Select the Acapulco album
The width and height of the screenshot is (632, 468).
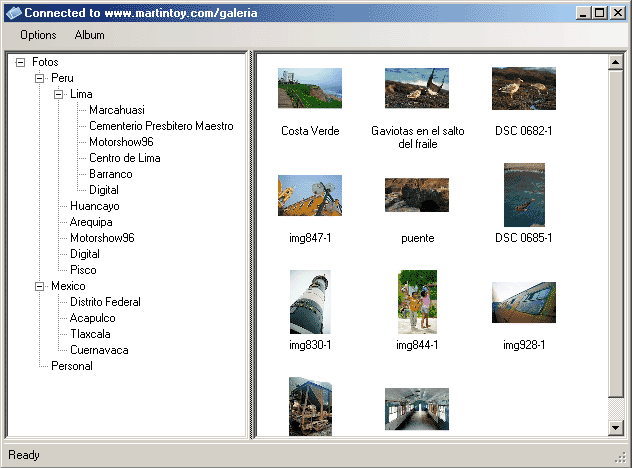(x=93, y=318)
